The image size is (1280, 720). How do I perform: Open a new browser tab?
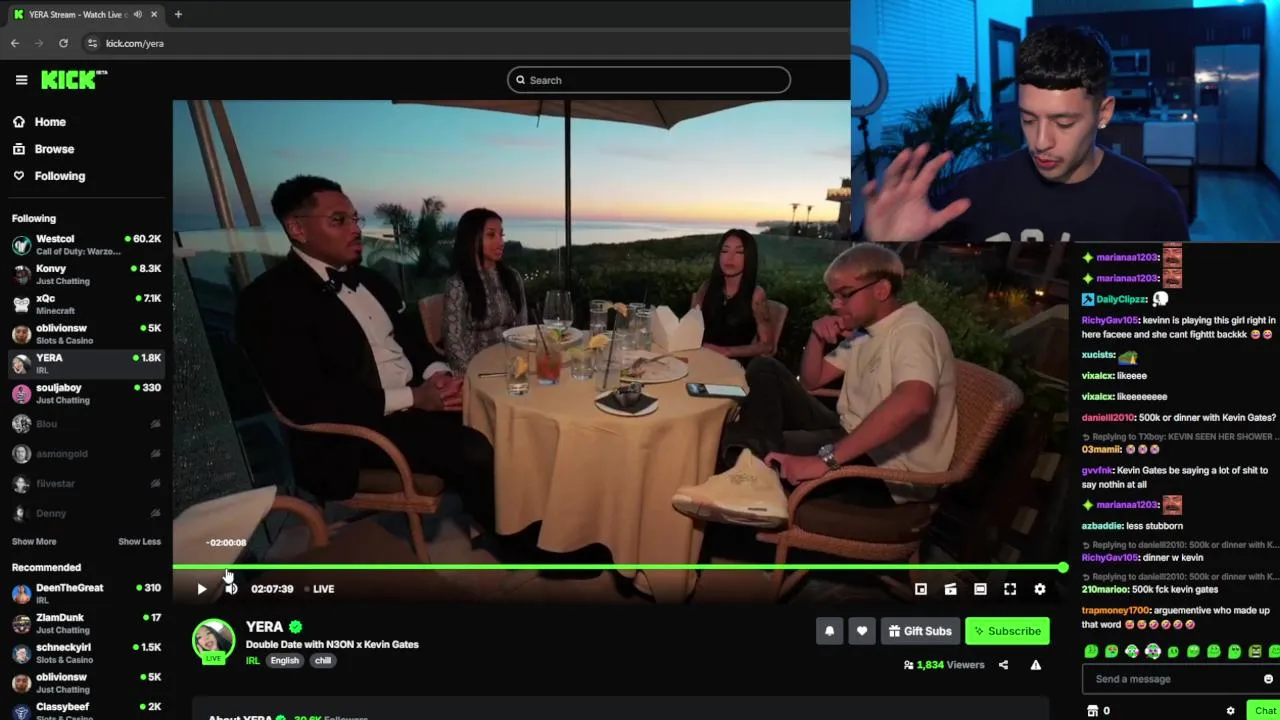click(178, 14)
